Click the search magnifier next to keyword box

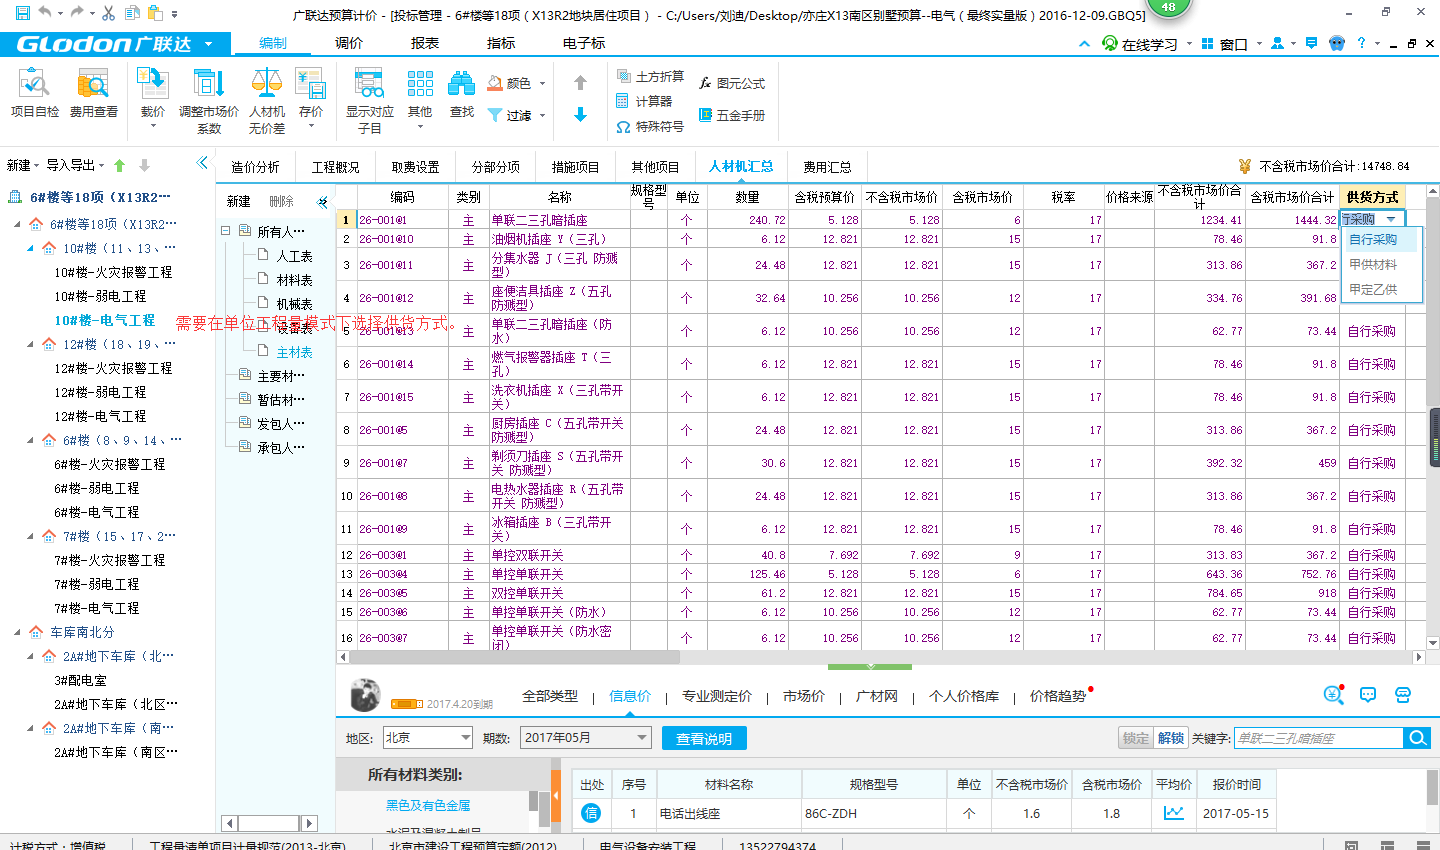click(x=1417, y=738)
